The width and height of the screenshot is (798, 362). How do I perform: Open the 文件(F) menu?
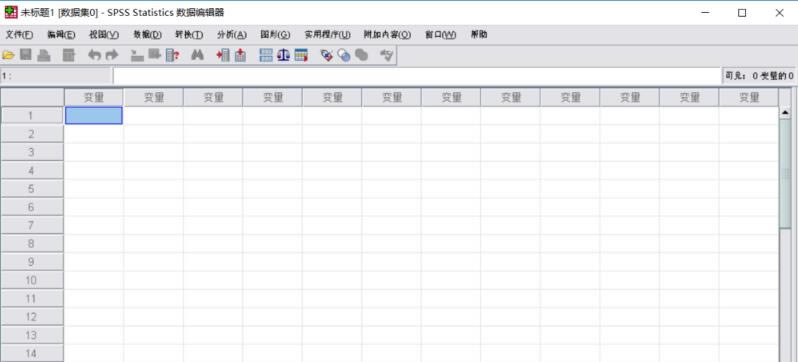coord(19,35)
